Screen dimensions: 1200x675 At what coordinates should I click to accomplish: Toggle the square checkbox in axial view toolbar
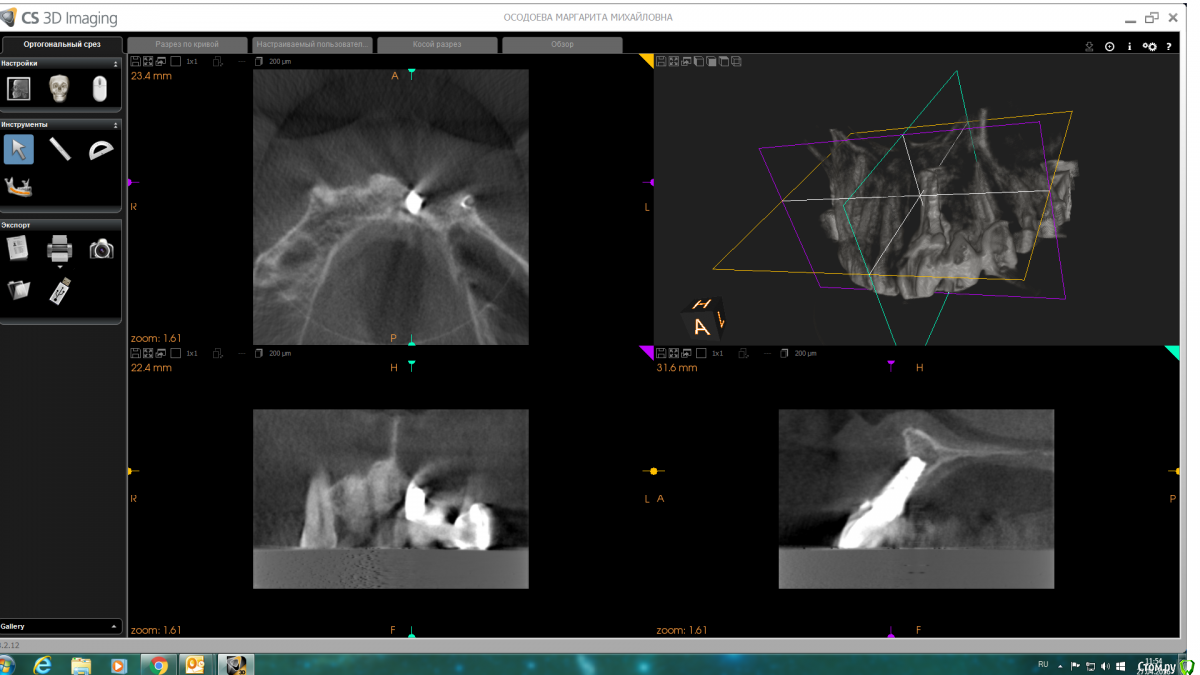coord(175,62)
